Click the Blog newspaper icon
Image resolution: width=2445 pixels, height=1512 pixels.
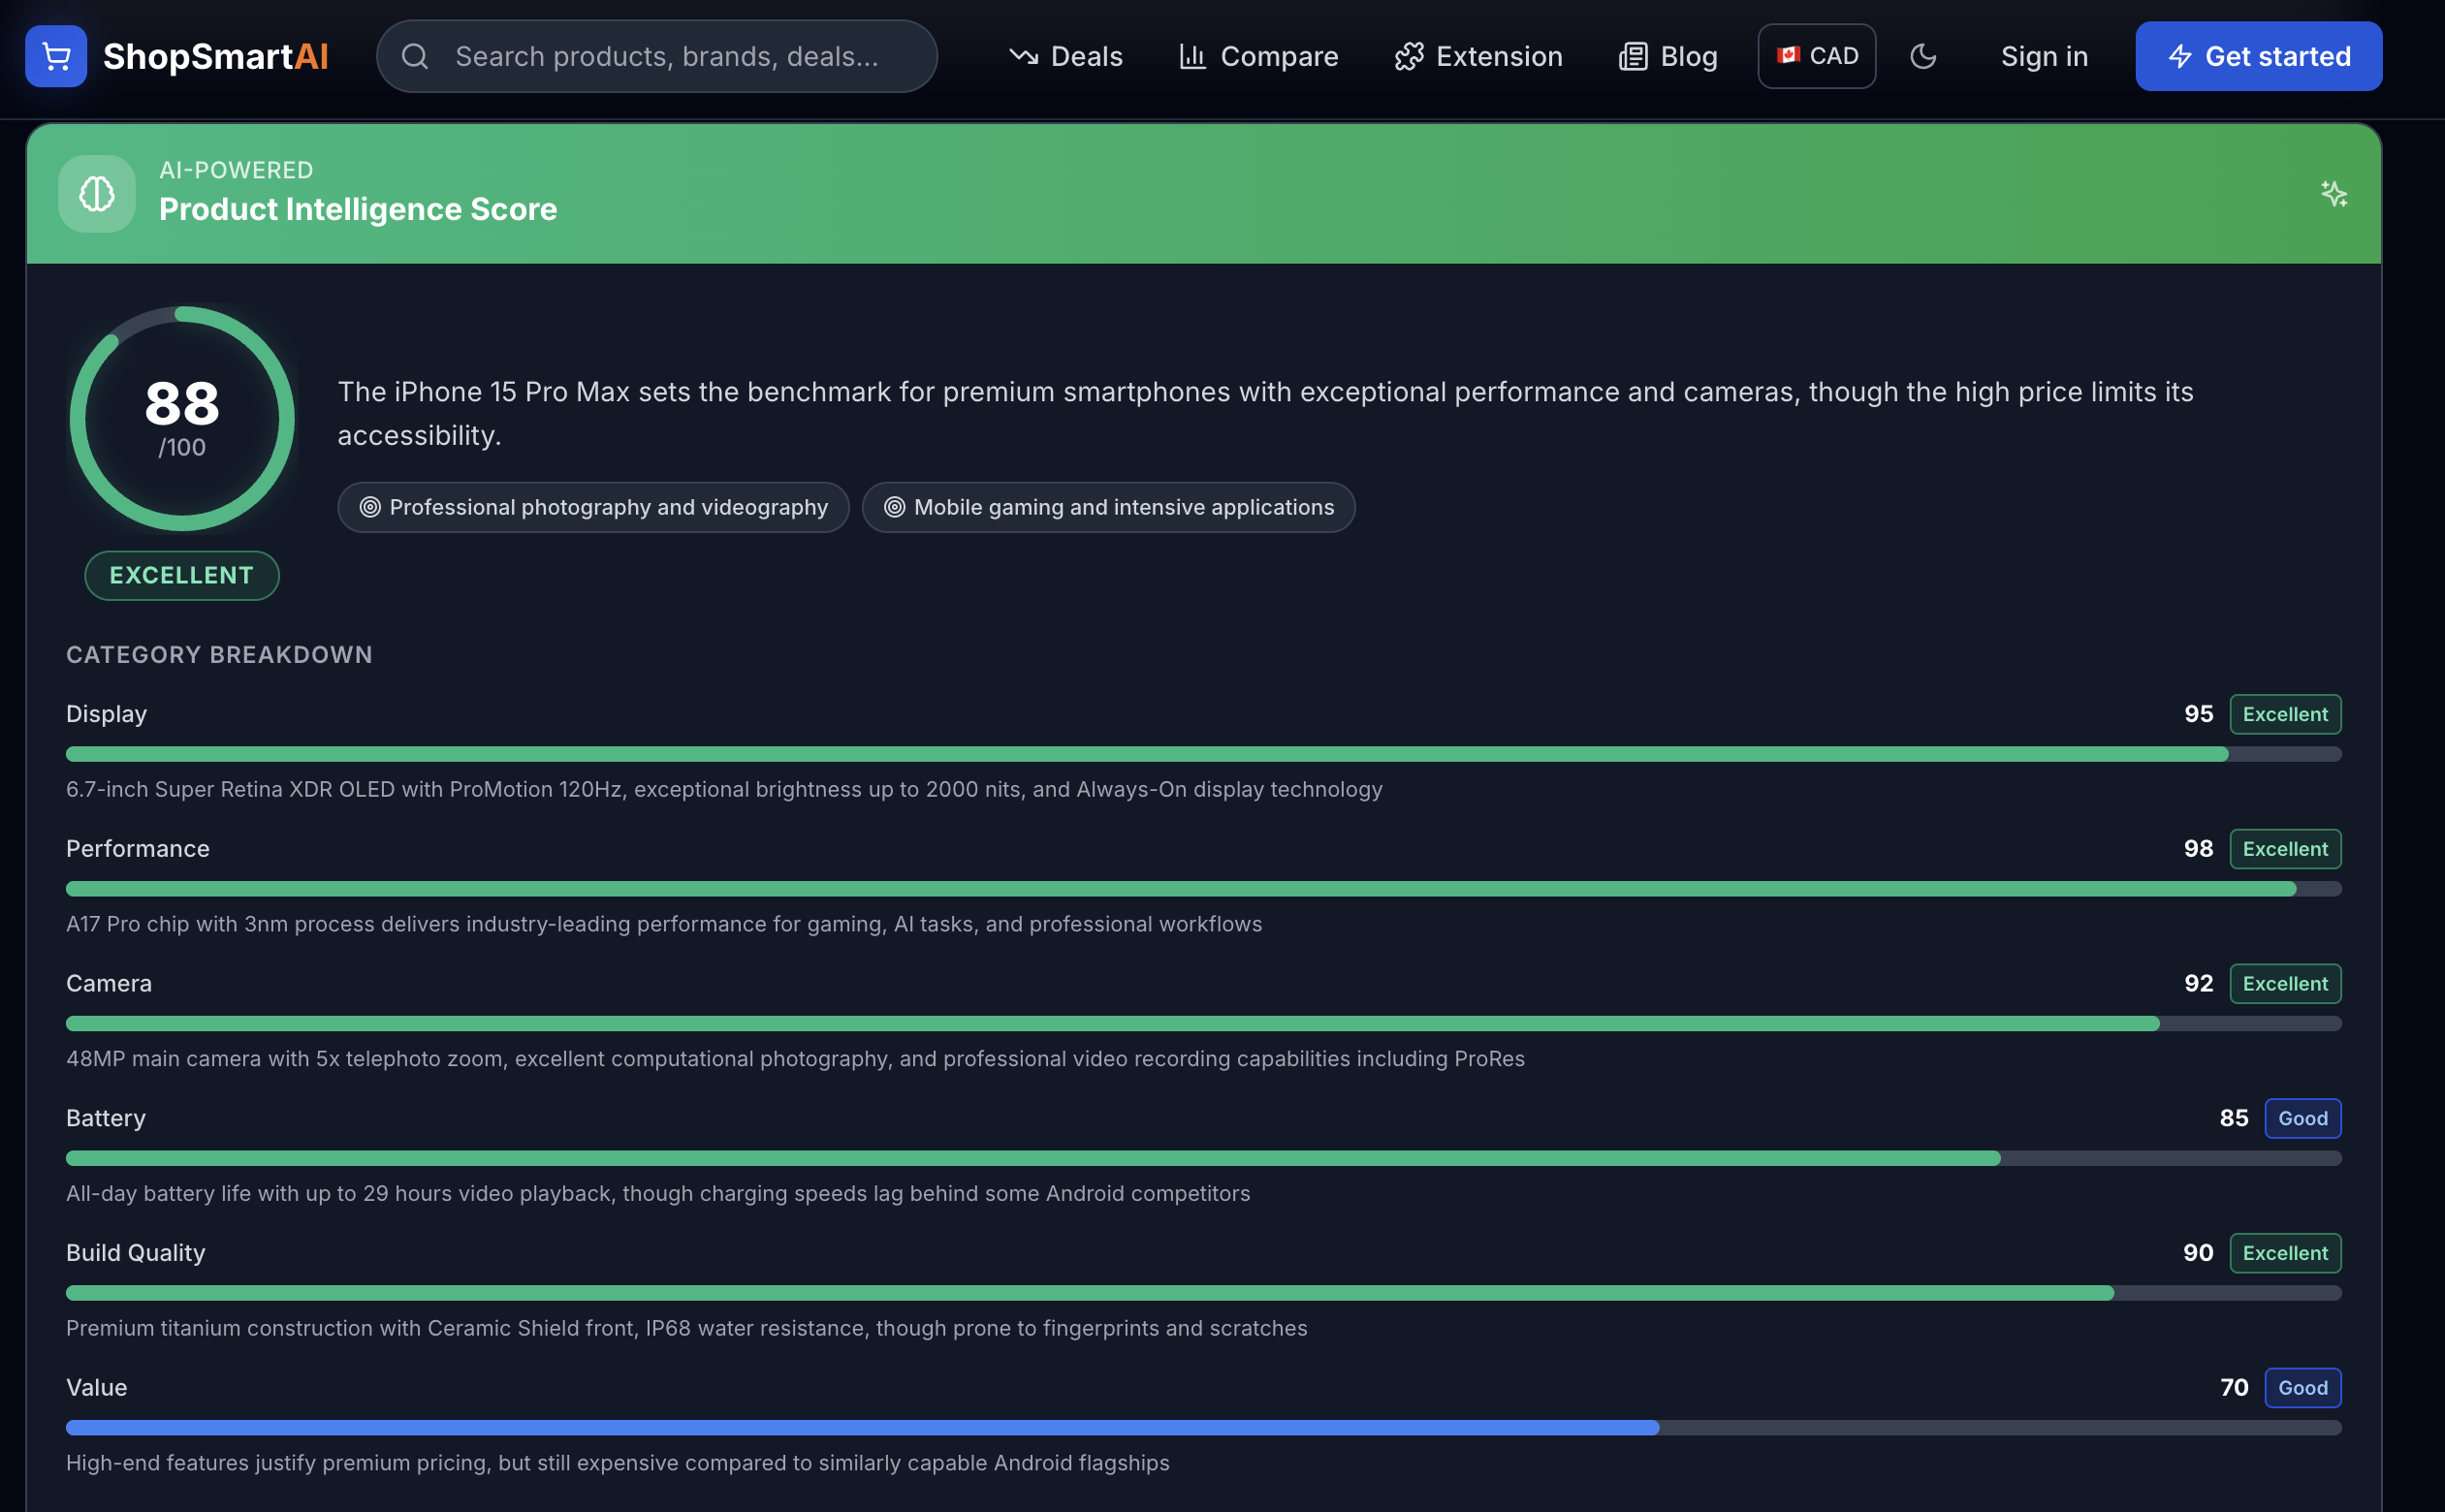coord(1633,56)
